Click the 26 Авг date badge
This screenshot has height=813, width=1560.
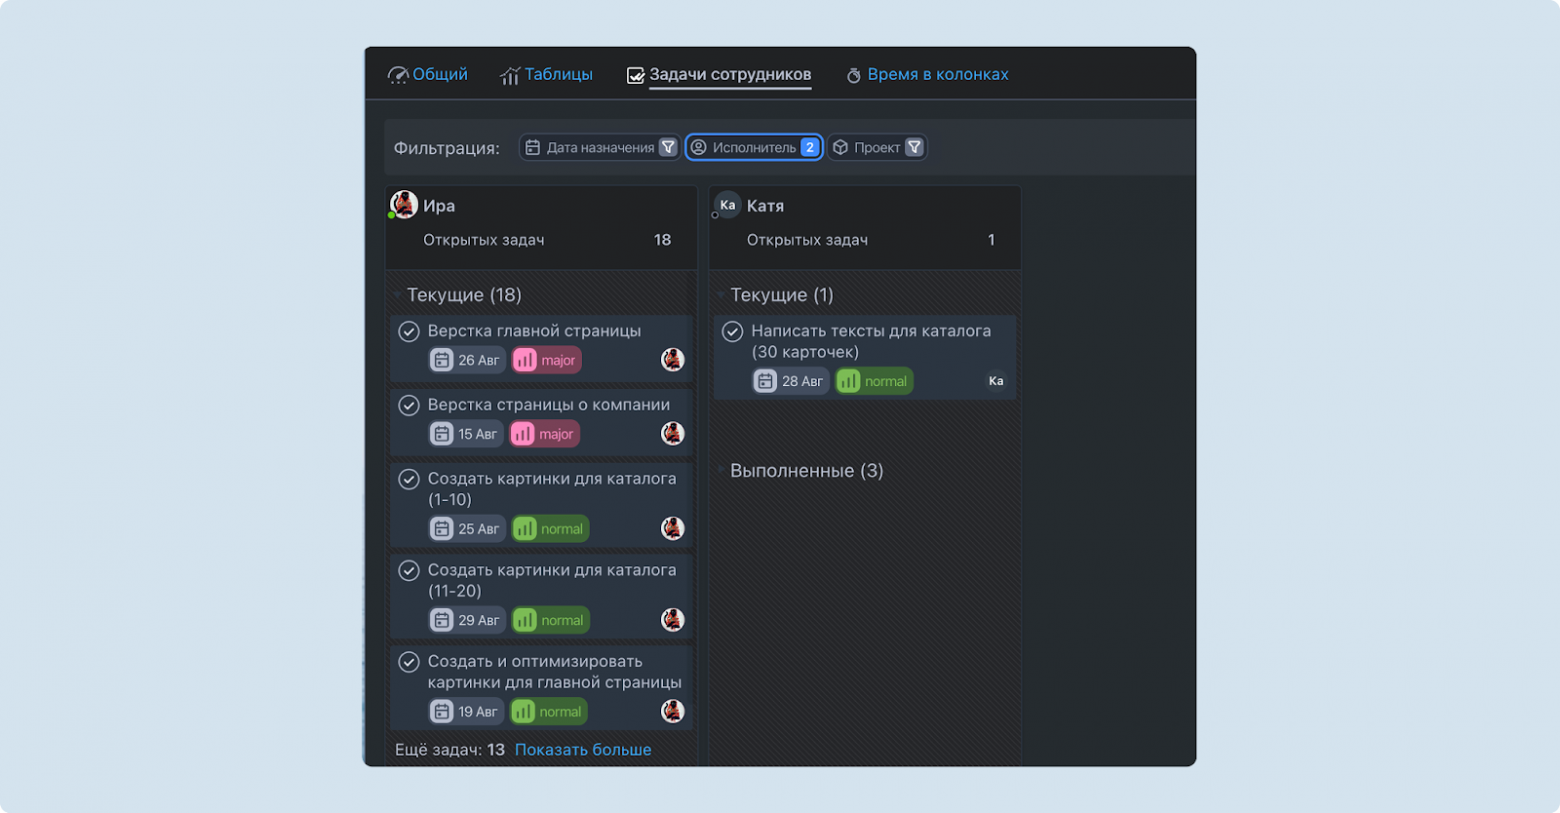pos(467,360)
